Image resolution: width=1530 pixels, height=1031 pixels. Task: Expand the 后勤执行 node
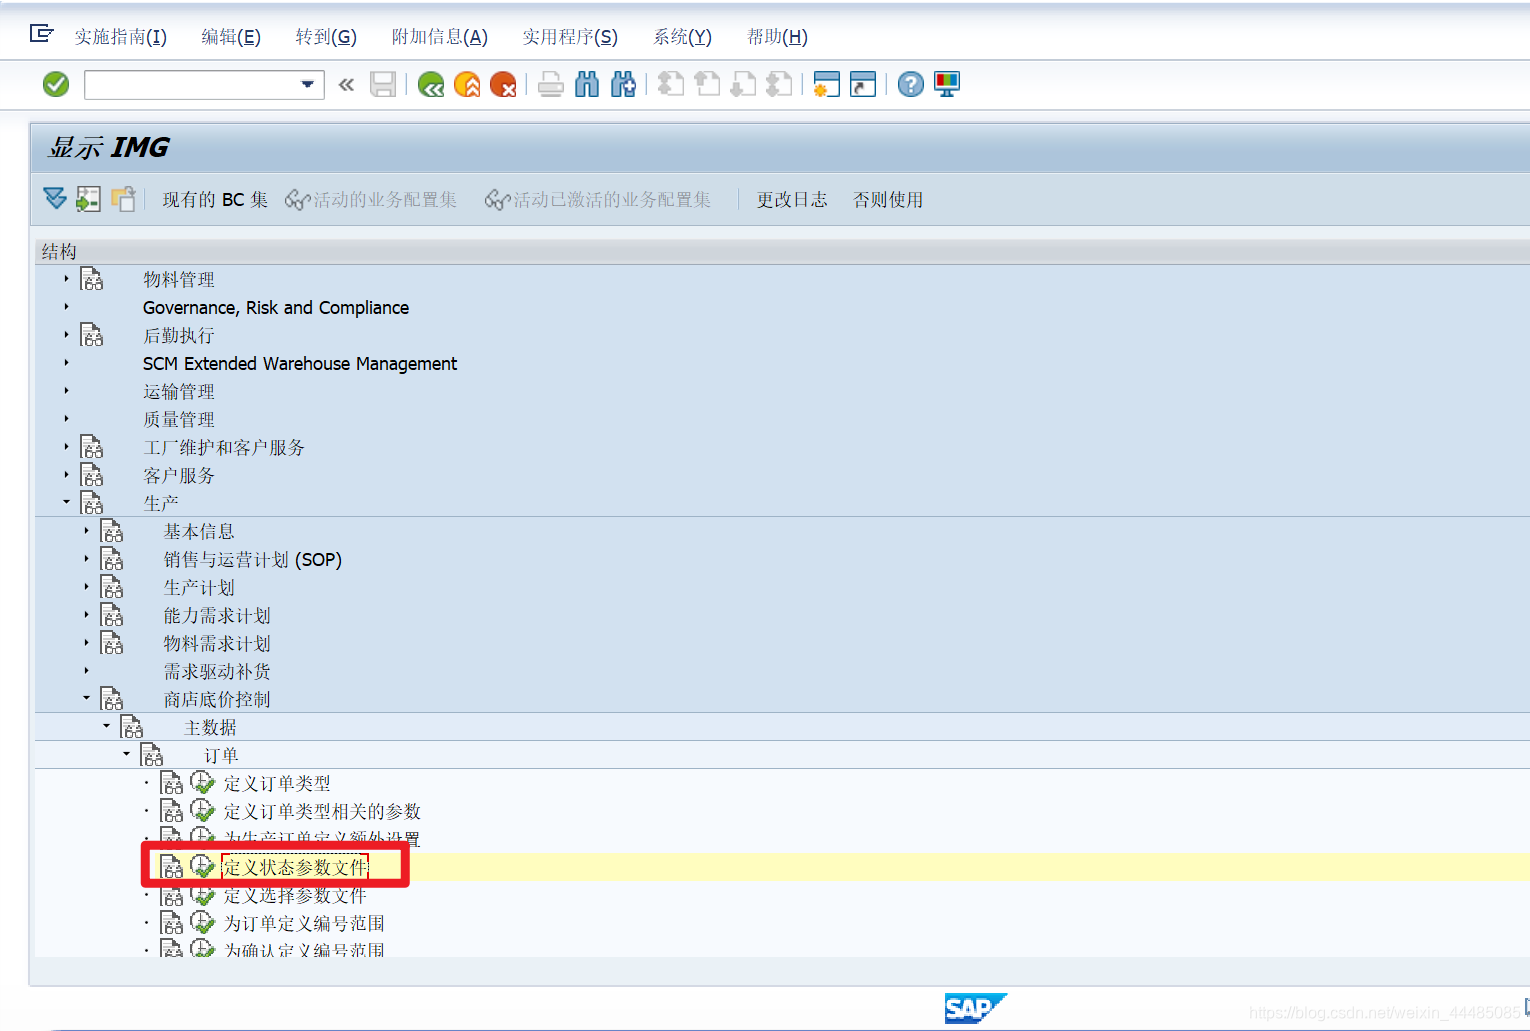67,335
